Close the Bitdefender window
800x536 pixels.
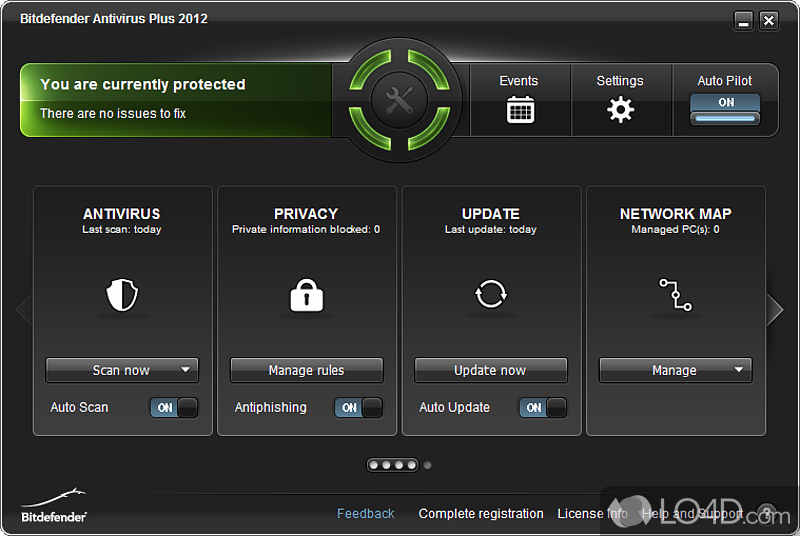[x=768, y=21]
